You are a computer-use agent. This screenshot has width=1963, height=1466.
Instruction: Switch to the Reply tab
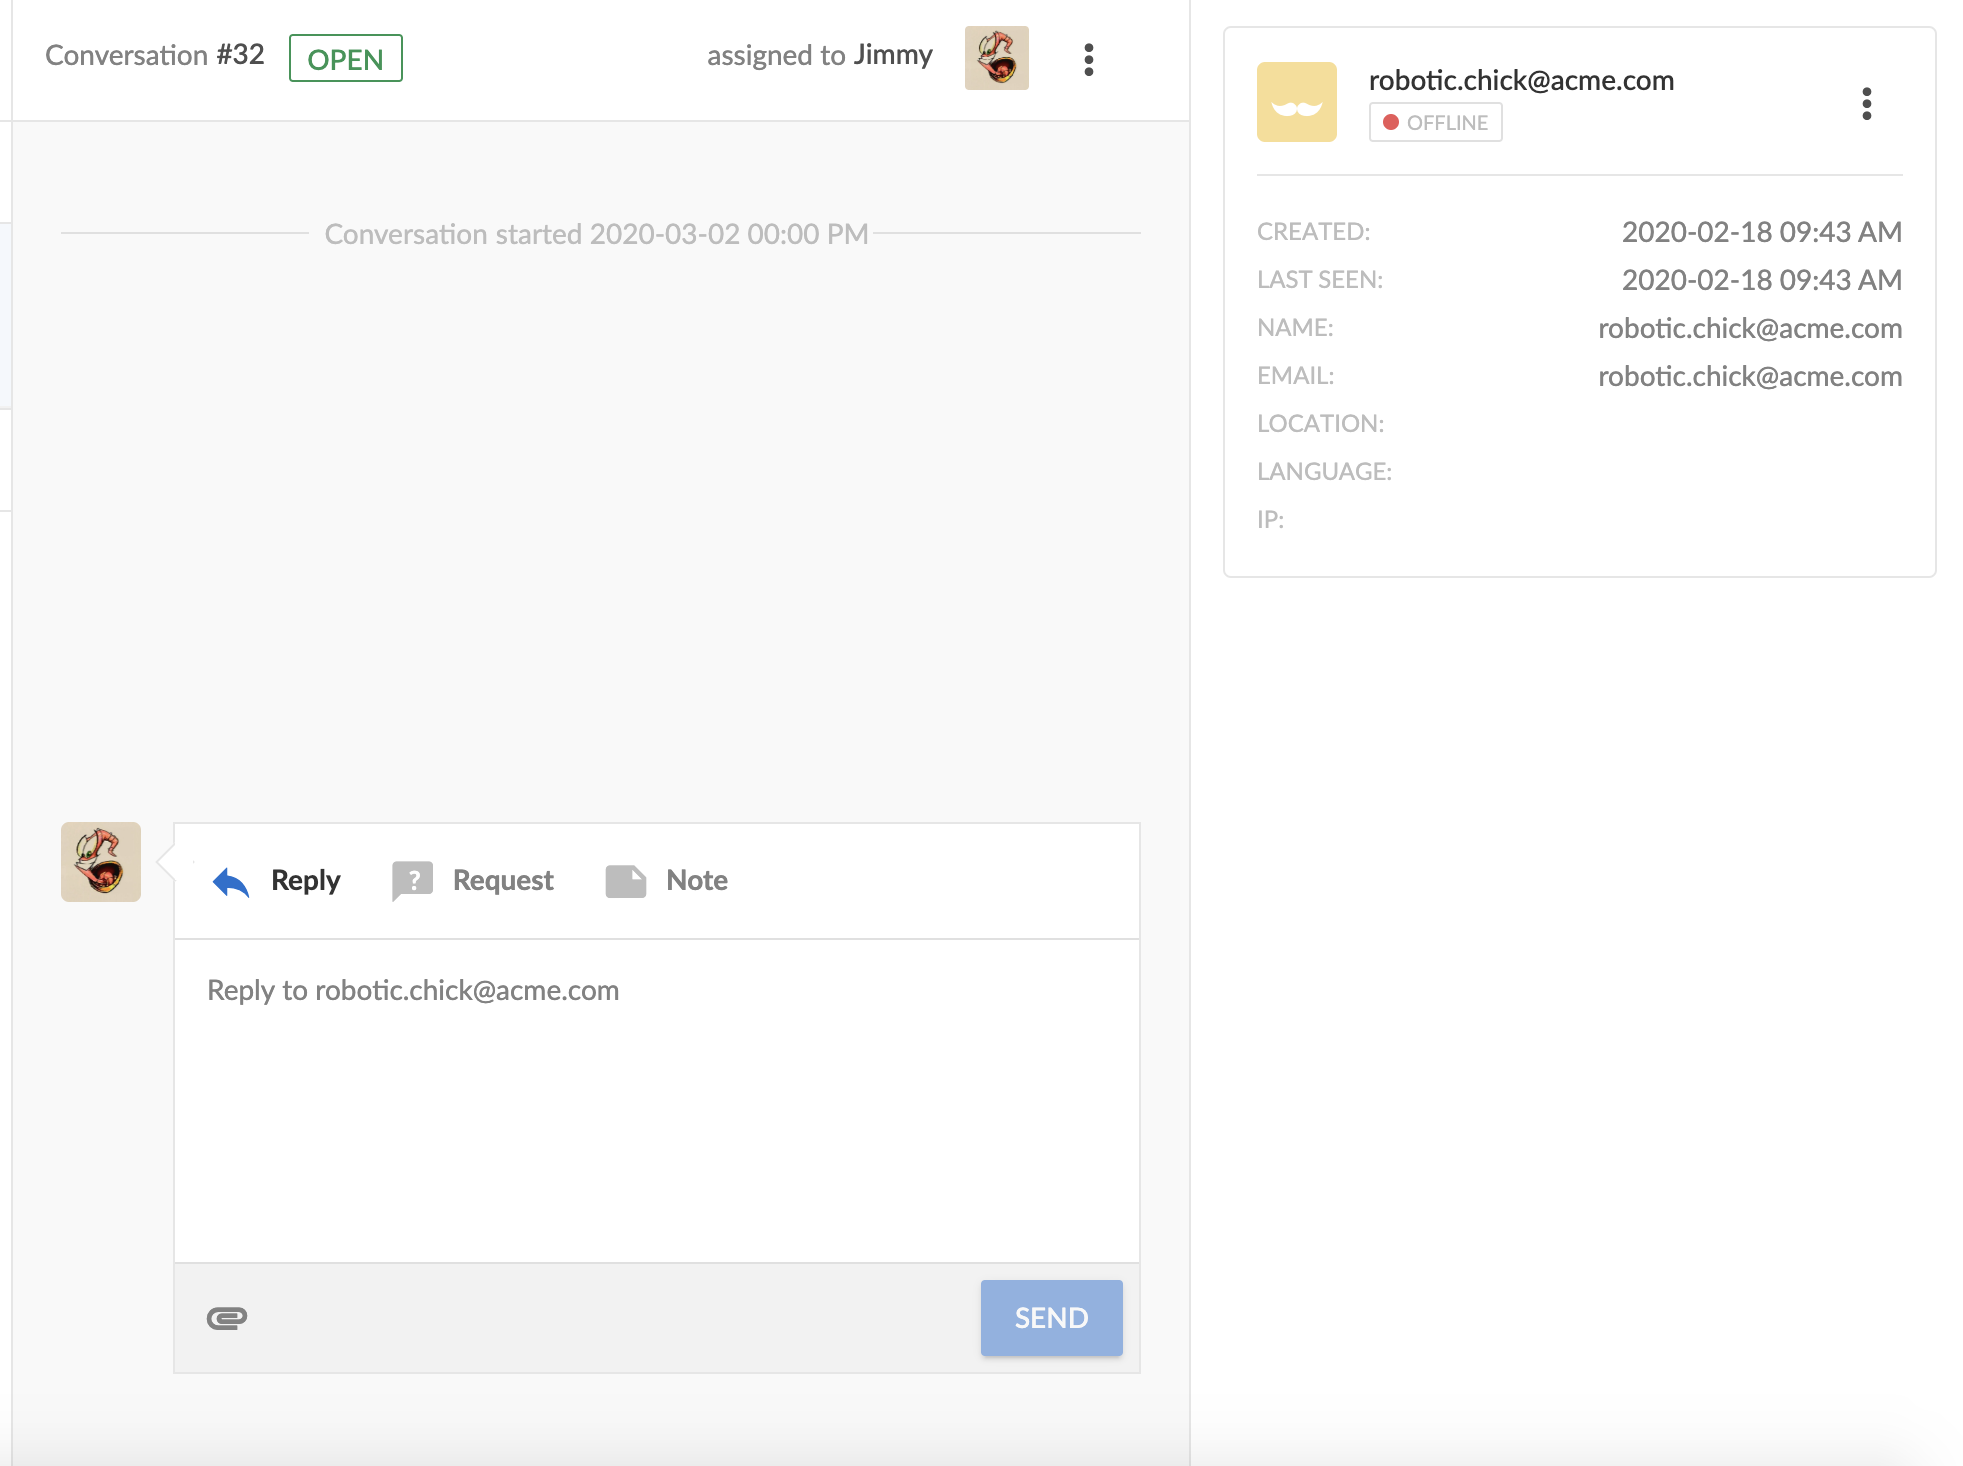click(x=305, y=881)
